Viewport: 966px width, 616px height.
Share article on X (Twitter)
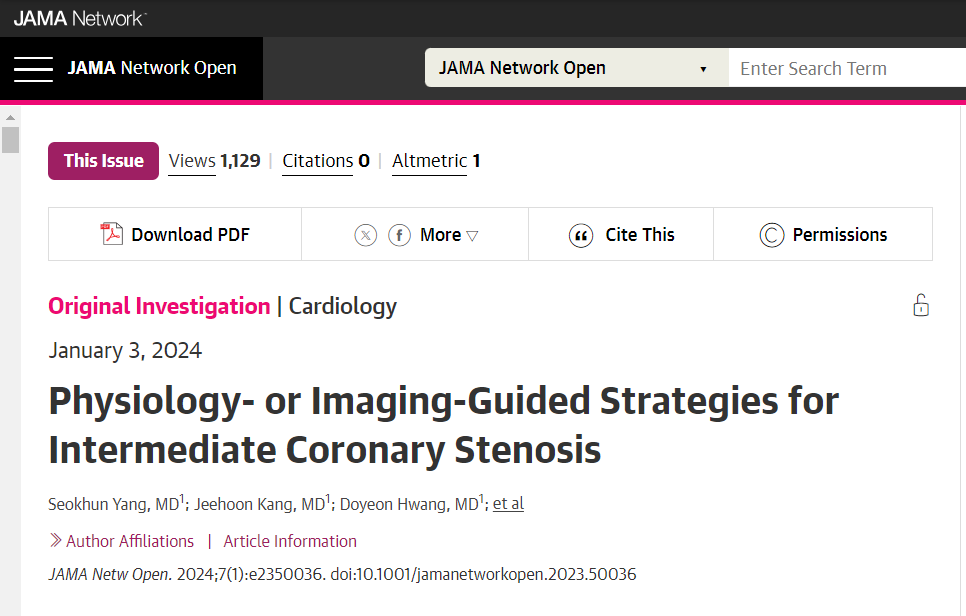point(365,235)
